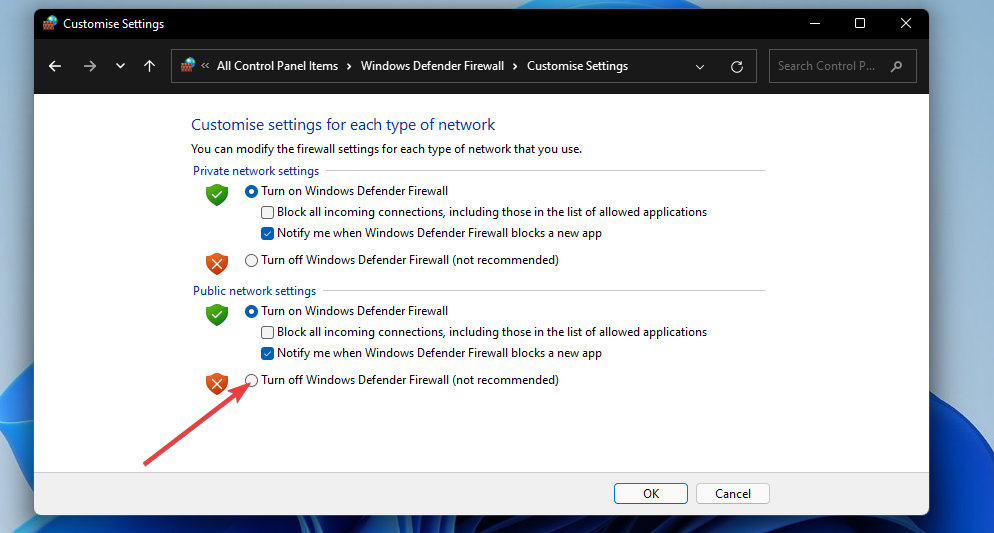Click the Customise settings for each type heading

[x=343, y=125]
